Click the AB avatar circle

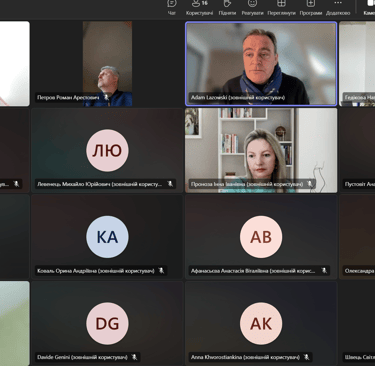pyautogui.click(x=261, y=237)
